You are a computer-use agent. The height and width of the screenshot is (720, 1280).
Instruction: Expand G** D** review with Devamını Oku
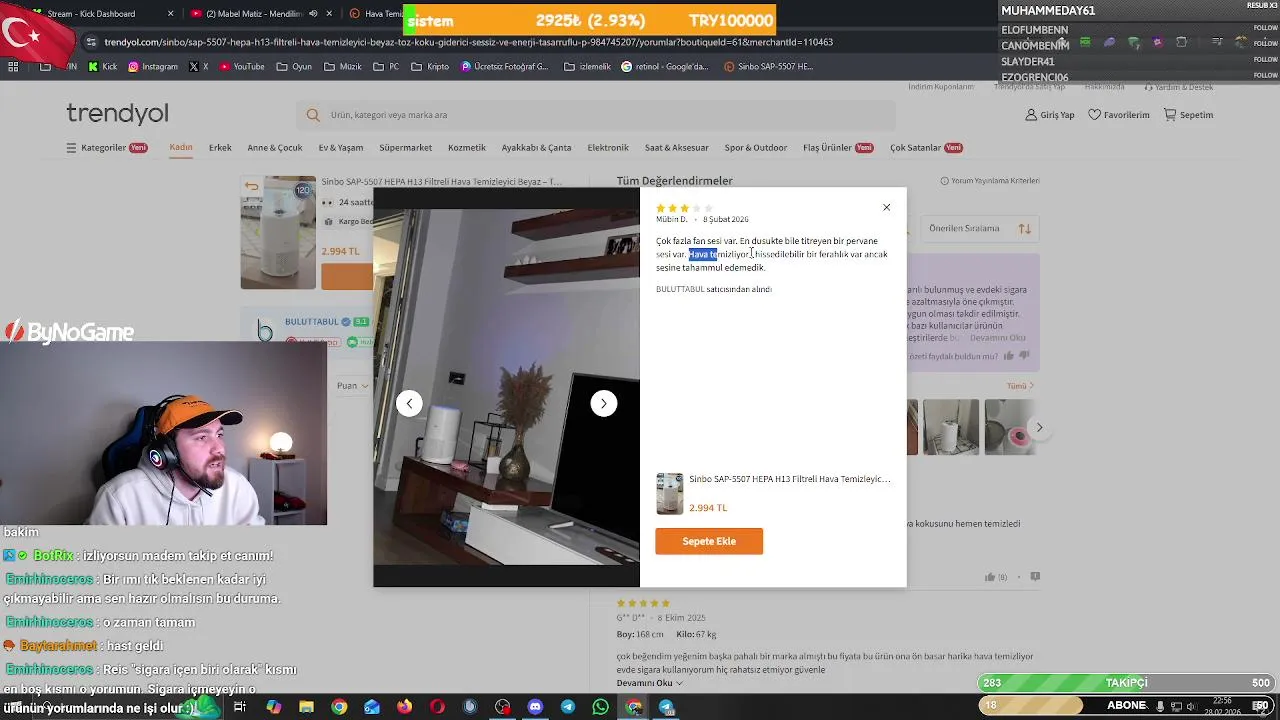point(650,683)
